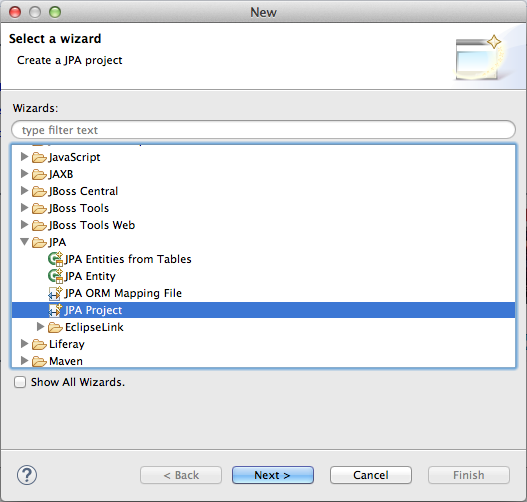Click the EclipseLink folder icon
The height and width of the screenshot is (502, 527).
[55, 327]
